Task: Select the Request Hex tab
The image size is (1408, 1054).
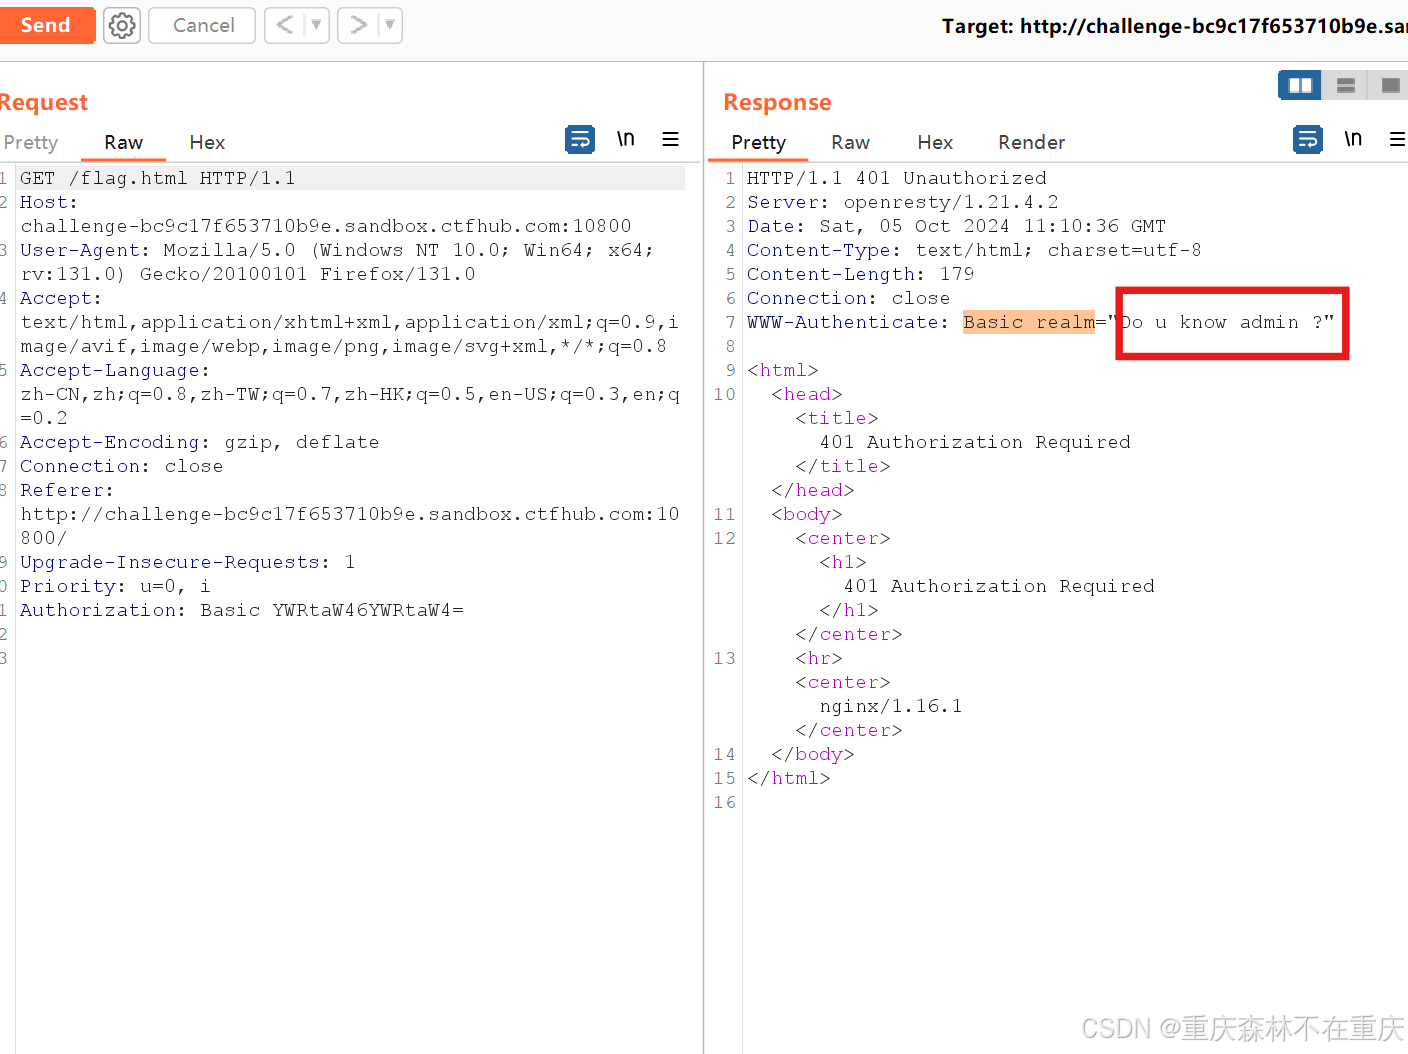Action: (207, 142)
